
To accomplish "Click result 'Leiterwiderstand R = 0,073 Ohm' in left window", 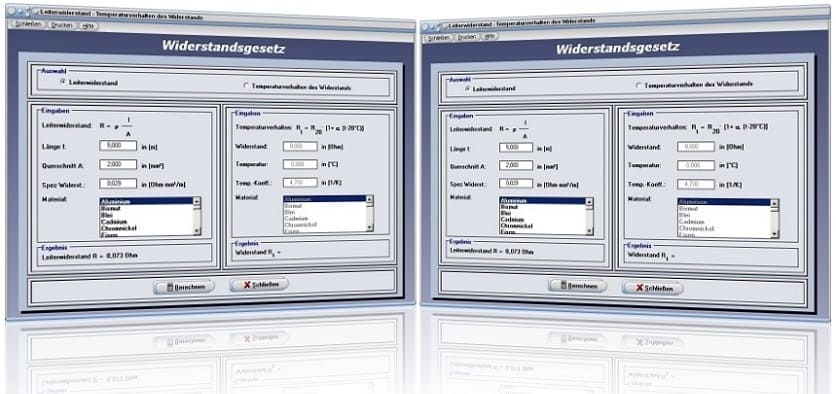I will [90, 256].
